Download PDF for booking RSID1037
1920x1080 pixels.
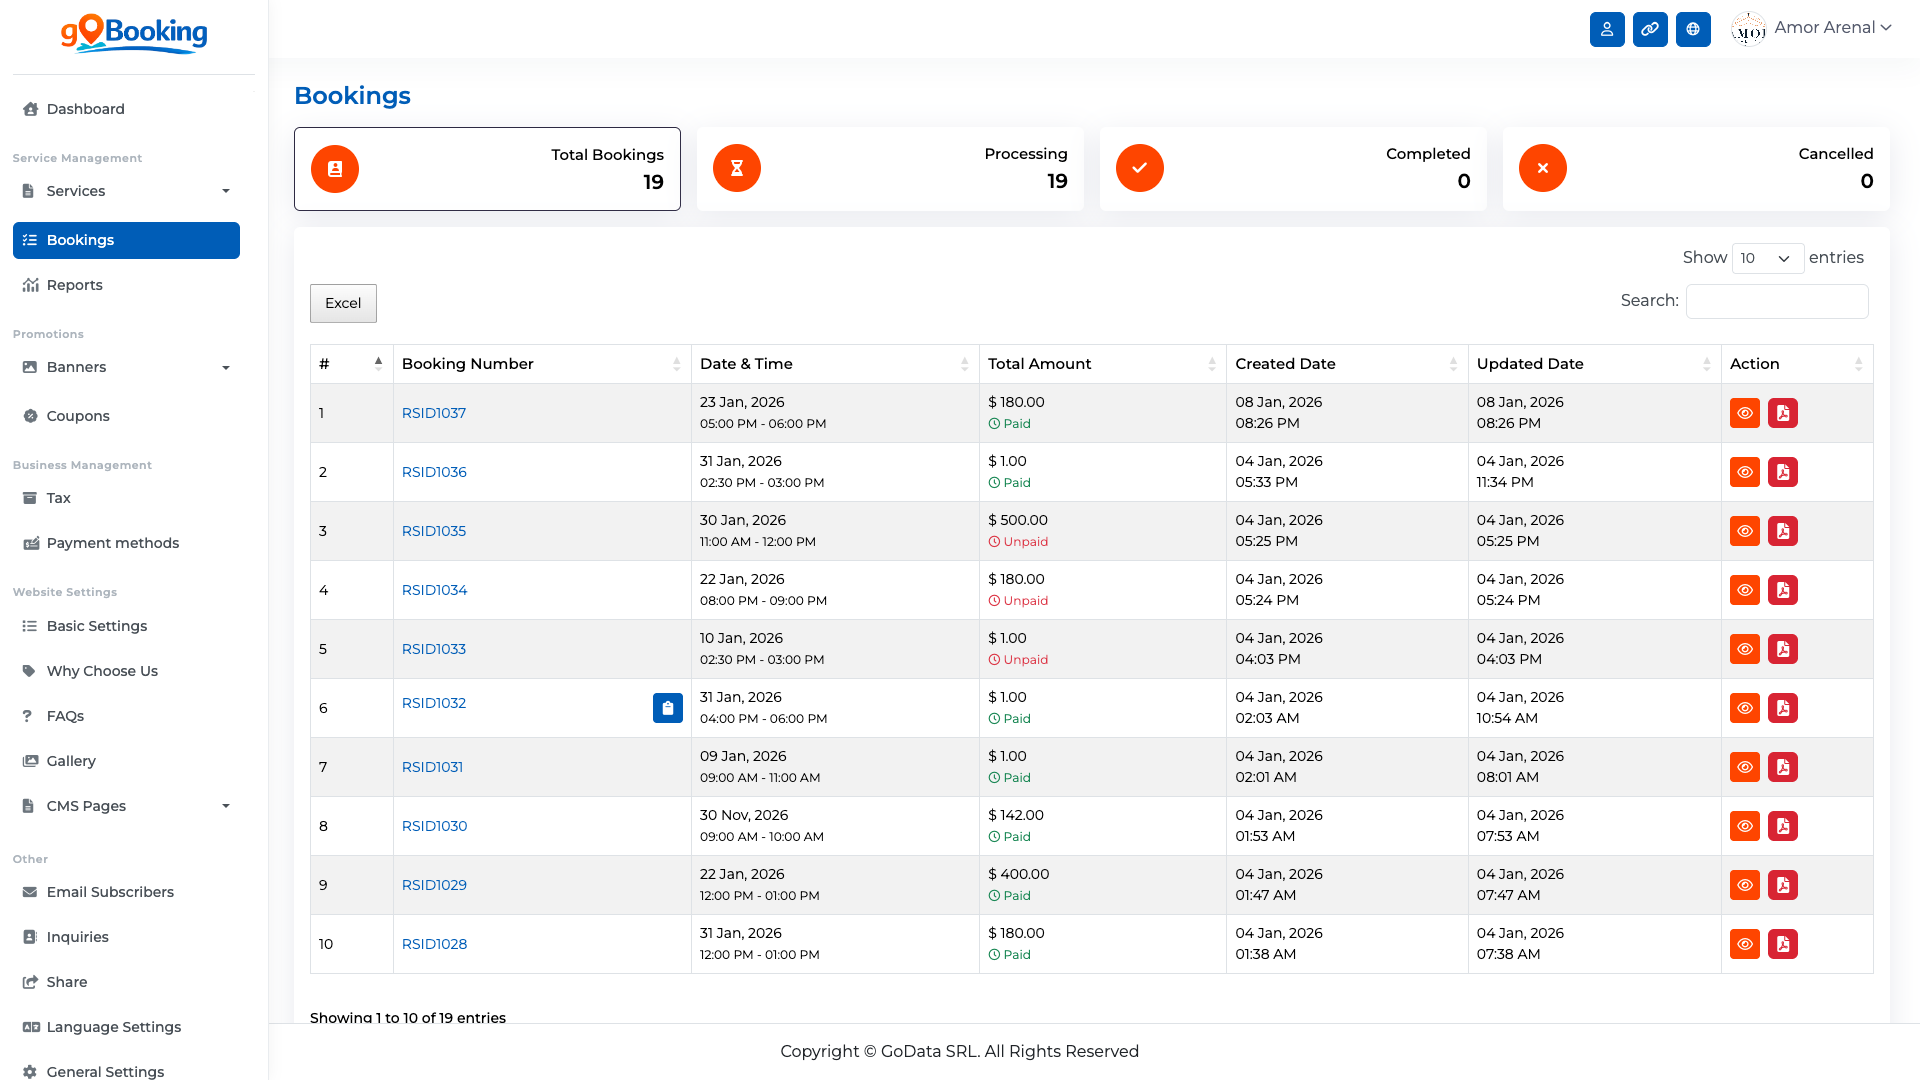tap(1783, 413)
